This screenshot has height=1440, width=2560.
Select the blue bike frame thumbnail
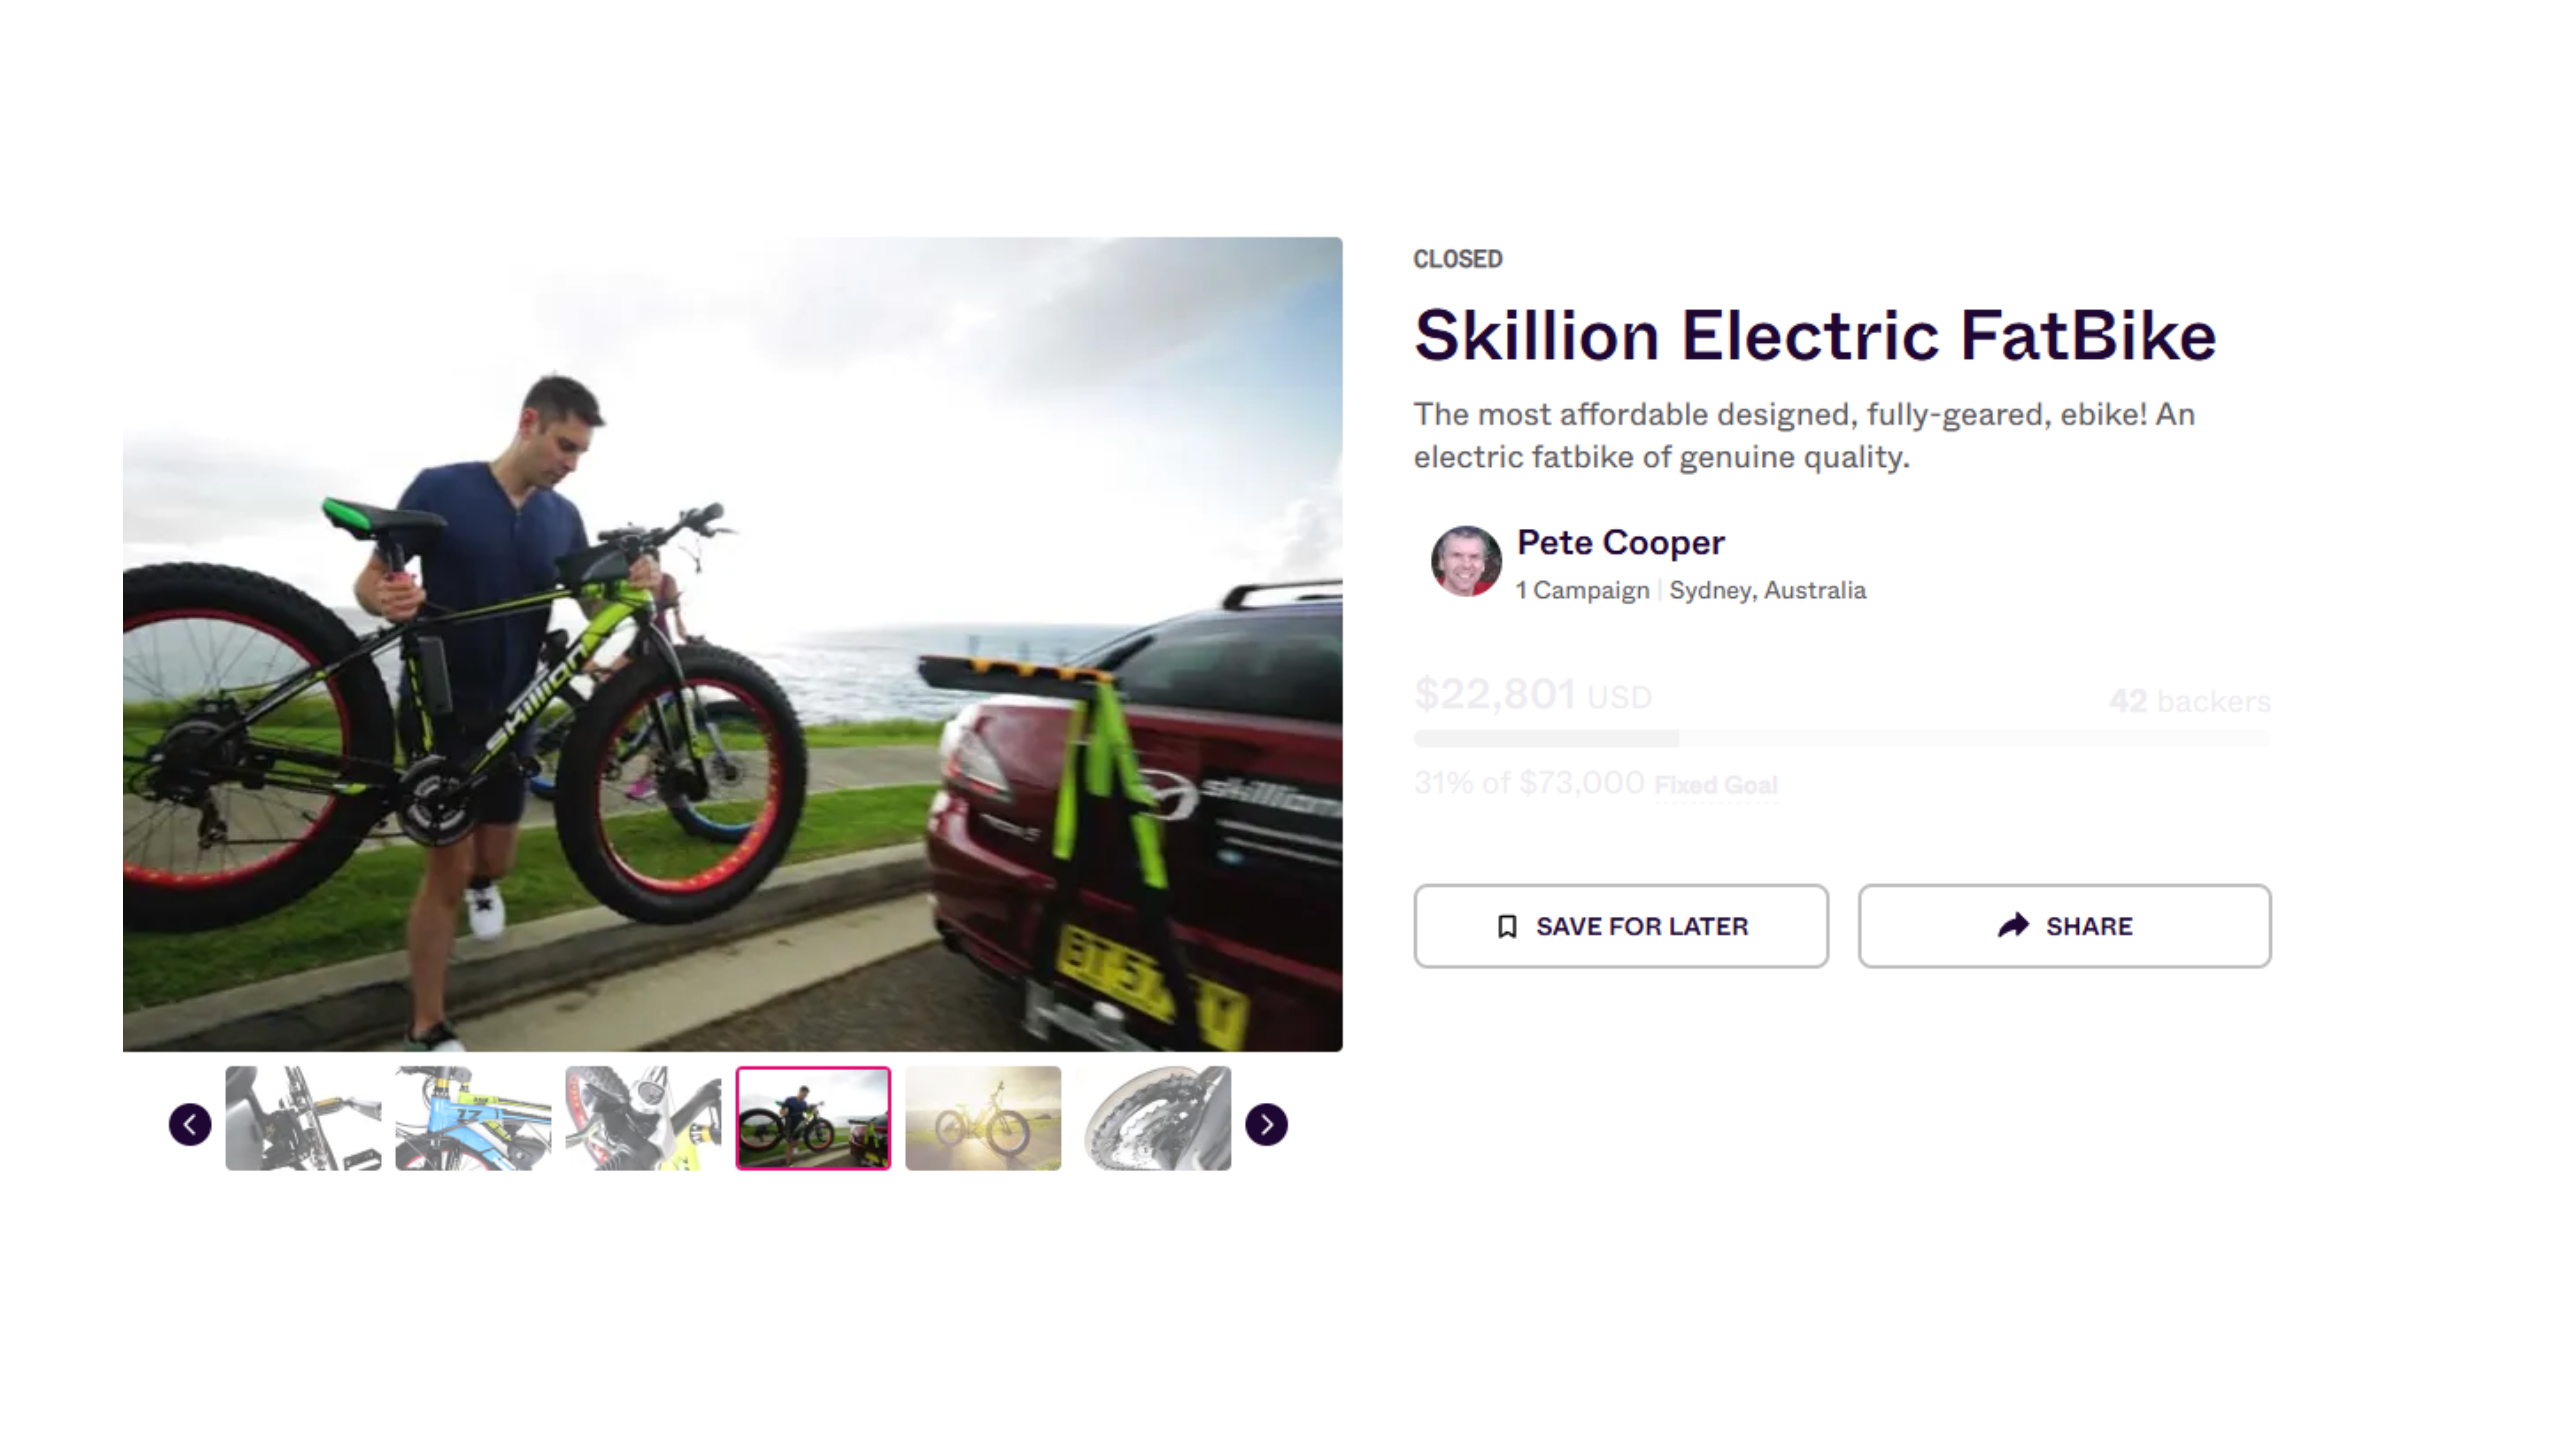(x=473, y=1118)
